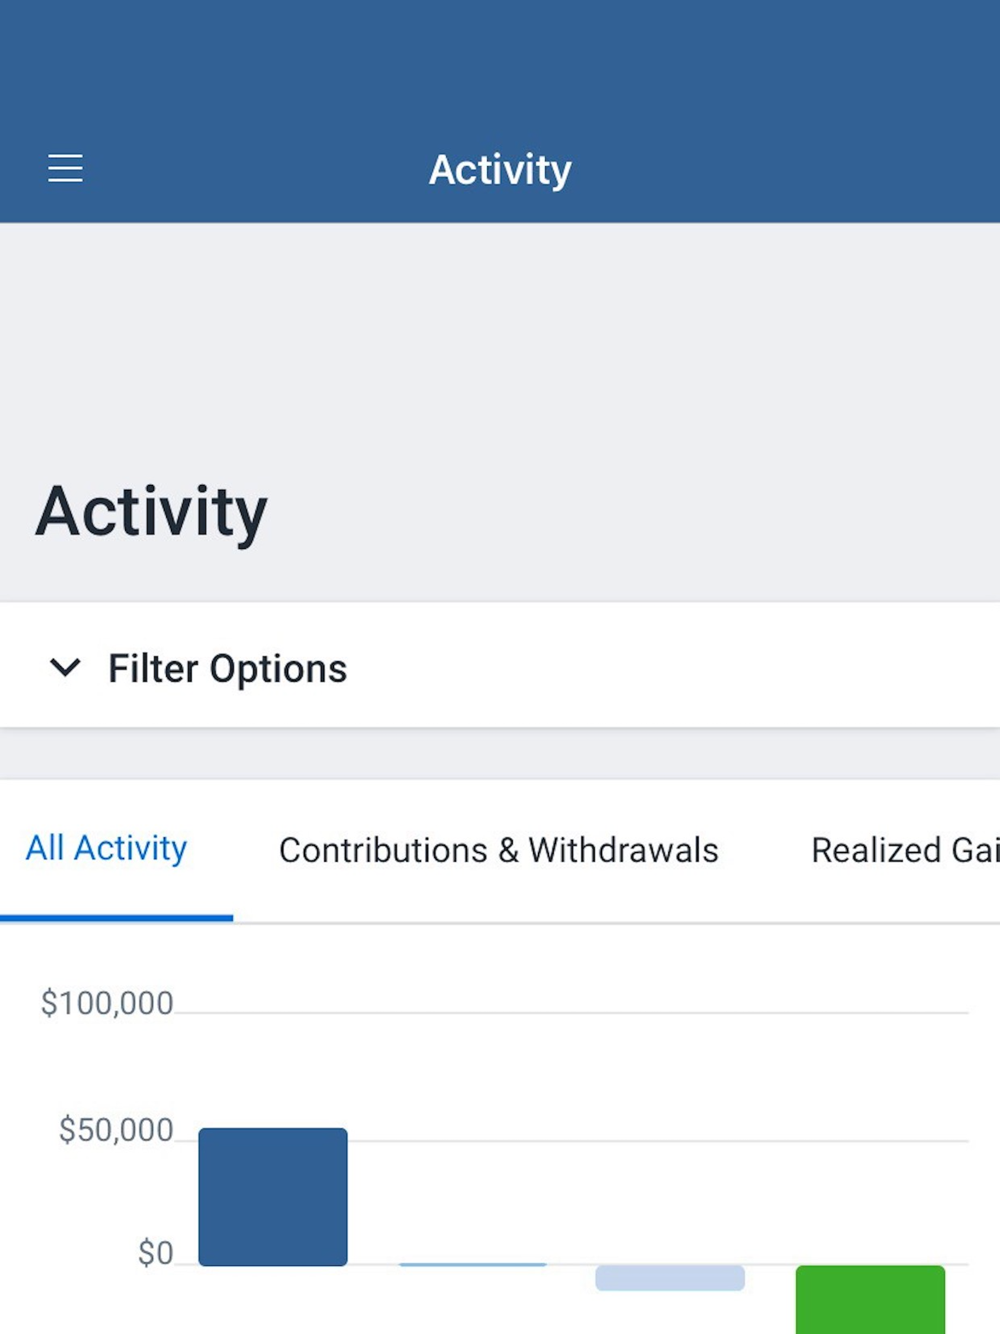Image resolution: width=1000 pixels, height=1334 pixels.
Task: Click the $100,000 axis label
Action: 107,1003
